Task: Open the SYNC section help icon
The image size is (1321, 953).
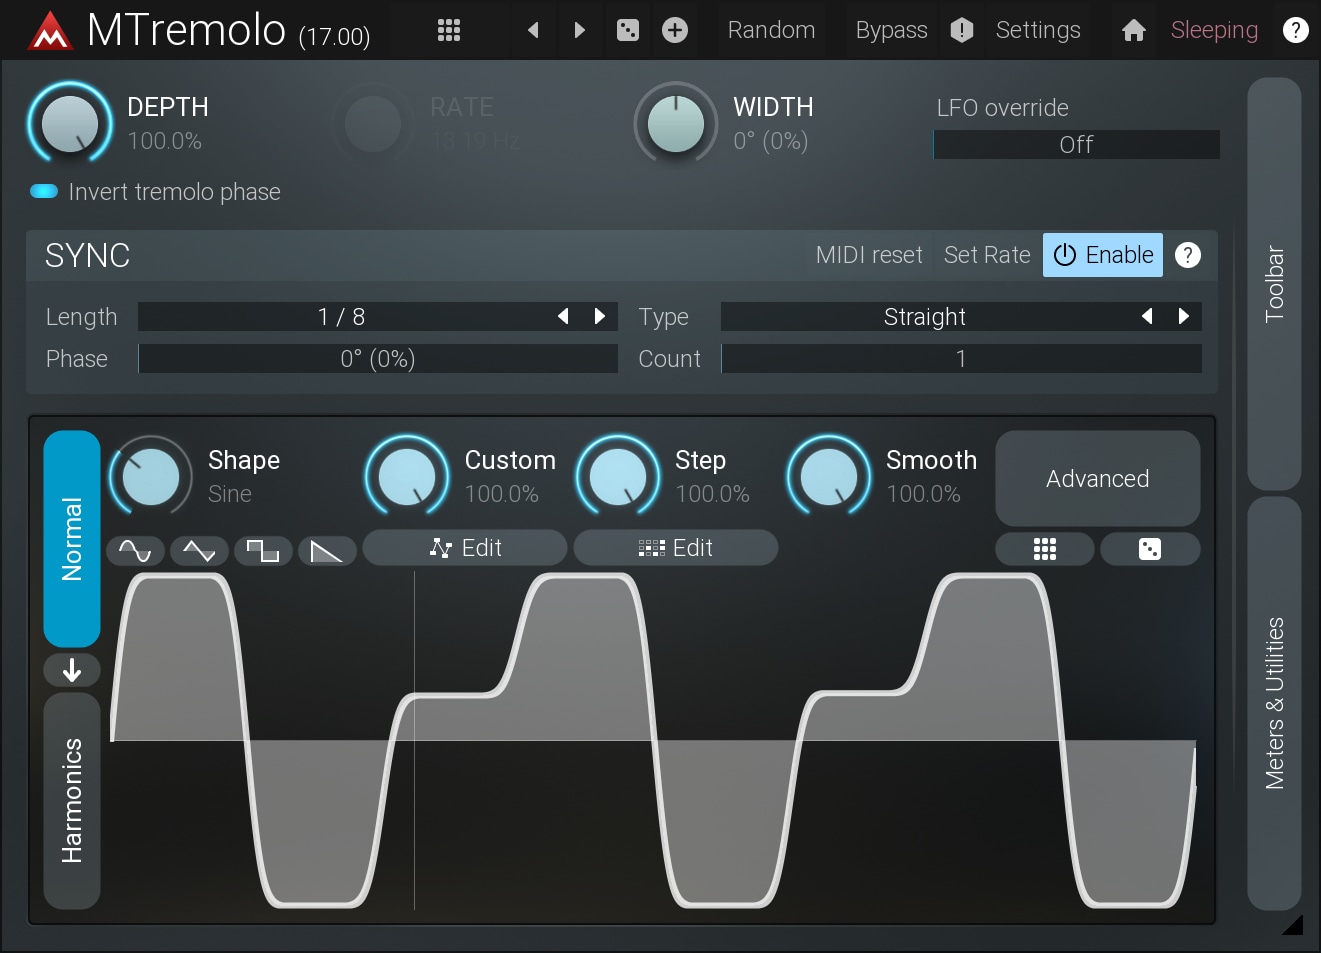Action: (1187, 255)
